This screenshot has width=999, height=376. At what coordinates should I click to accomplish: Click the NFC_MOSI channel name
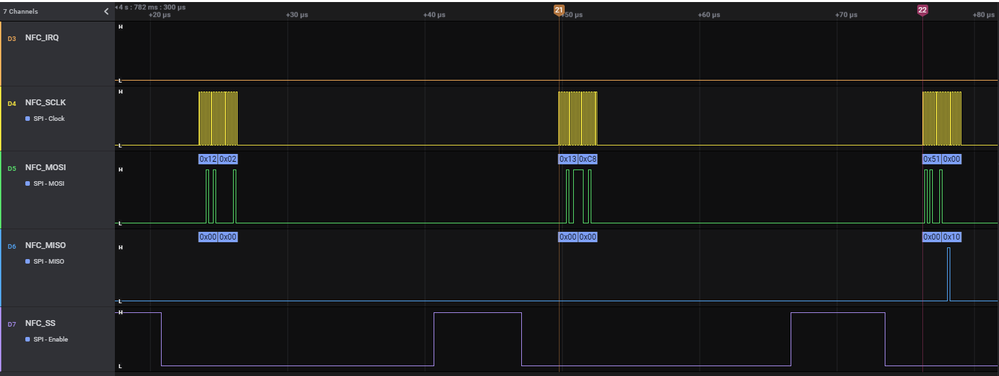click(x=45, y=168)
